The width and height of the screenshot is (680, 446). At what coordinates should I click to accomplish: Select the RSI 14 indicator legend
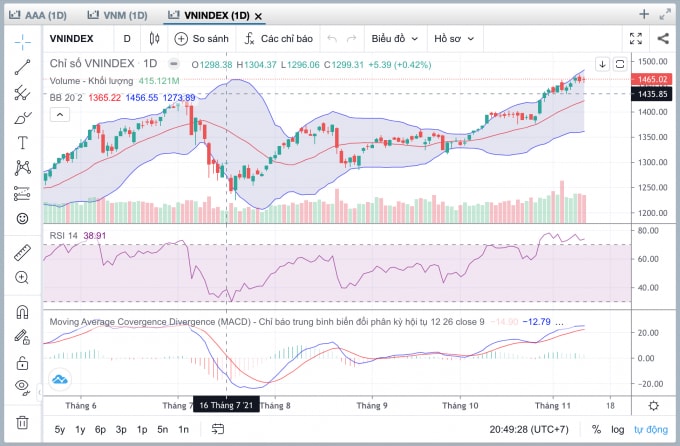[x=63, y=236]
